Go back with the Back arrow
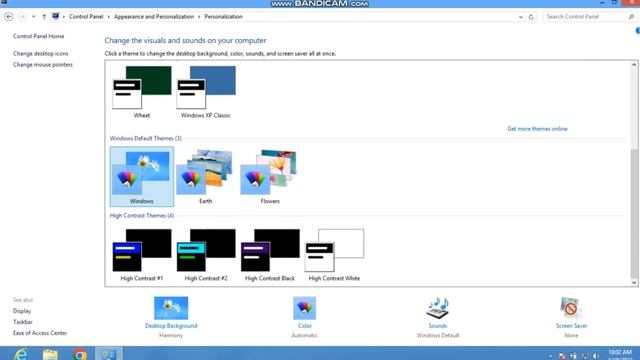Screen dimensions: 640x360 click(x=9, y=17)
